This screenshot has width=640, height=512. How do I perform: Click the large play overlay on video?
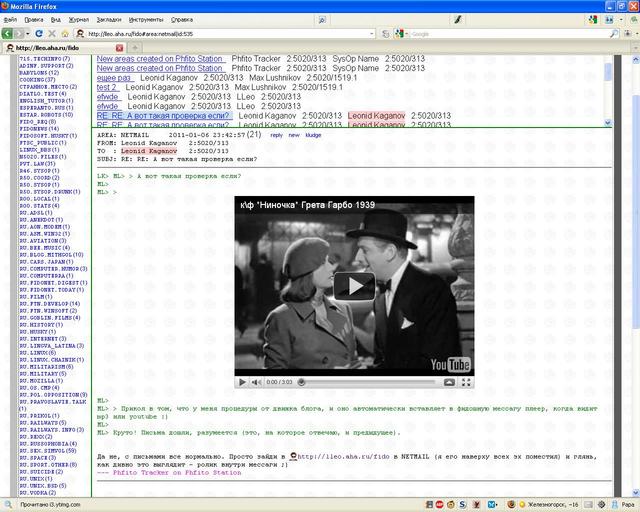tap(354, 286)
